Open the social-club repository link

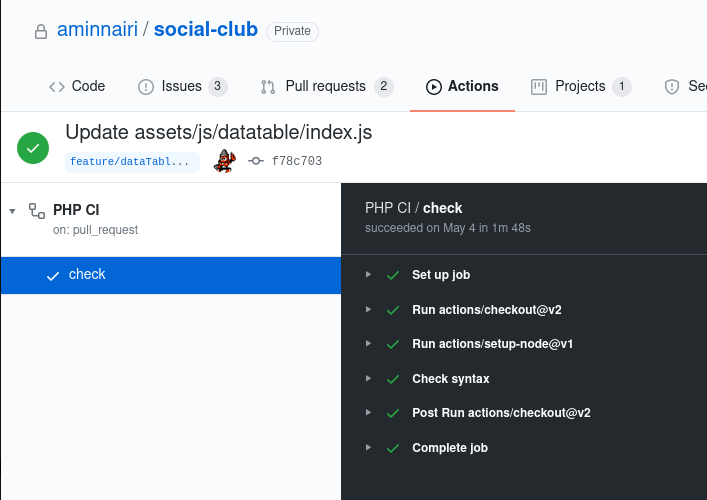pyautogui.click(x=206, y=30)
